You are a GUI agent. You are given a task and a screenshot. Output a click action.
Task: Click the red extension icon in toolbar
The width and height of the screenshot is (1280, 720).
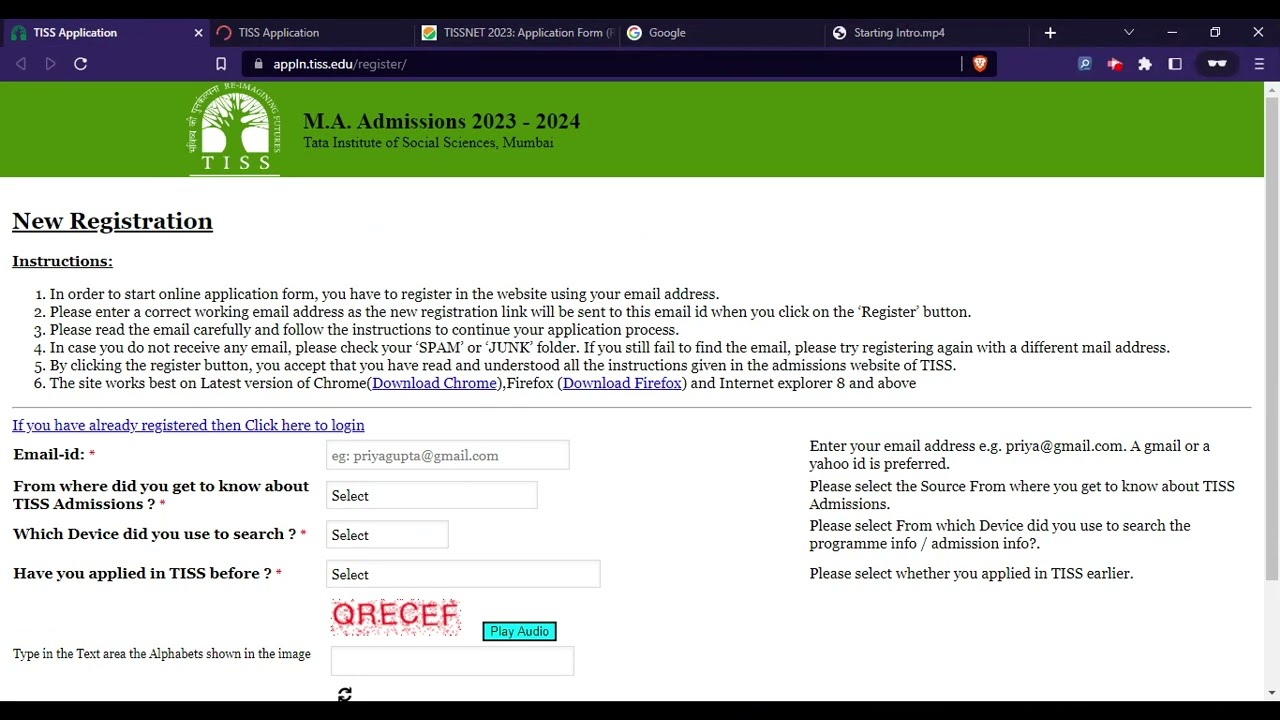click(x=1115, y=64)
